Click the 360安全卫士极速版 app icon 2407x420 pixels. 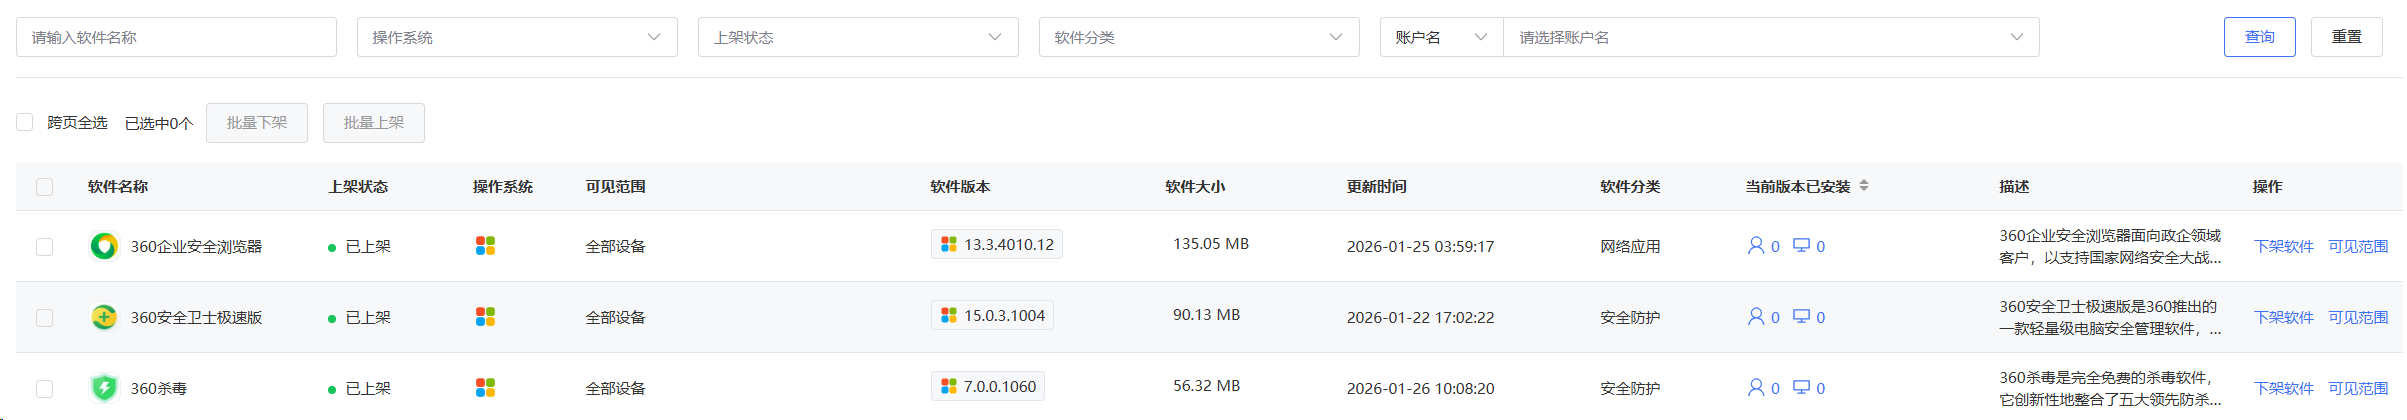(104, 317)
